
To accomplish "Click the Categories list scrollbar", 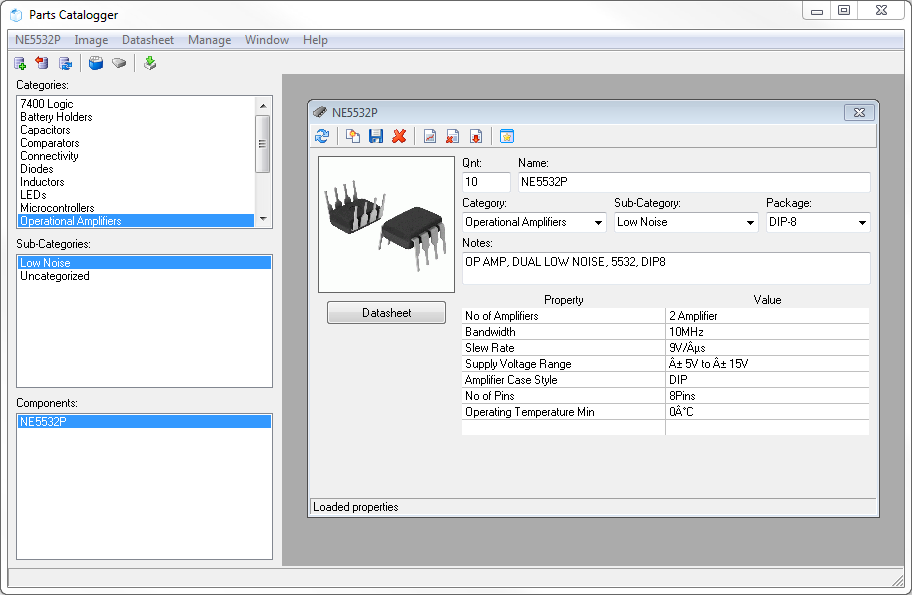I will tap(265, 143).
